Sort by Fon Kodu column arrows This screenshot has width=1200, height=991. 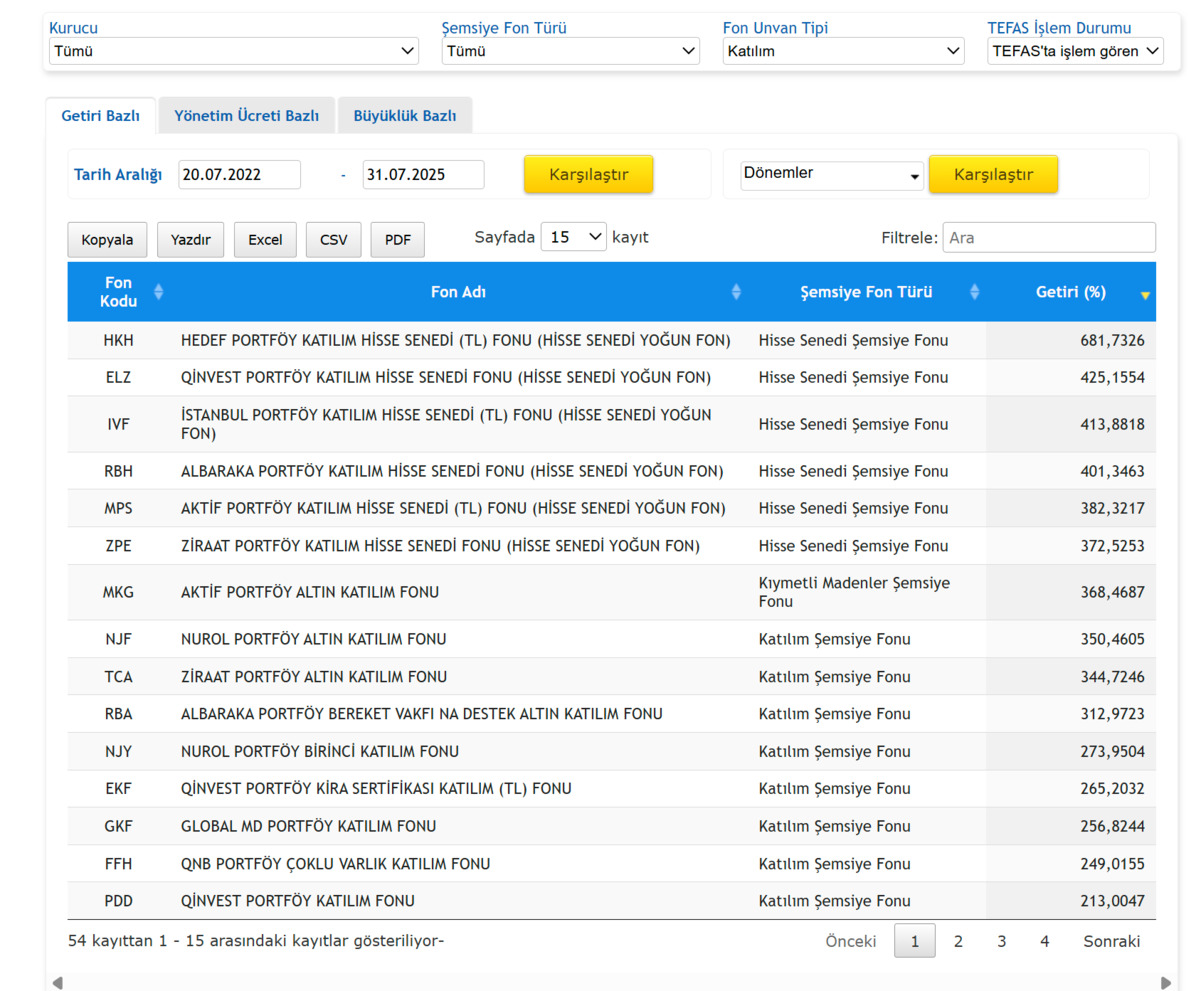pos(158,292)
